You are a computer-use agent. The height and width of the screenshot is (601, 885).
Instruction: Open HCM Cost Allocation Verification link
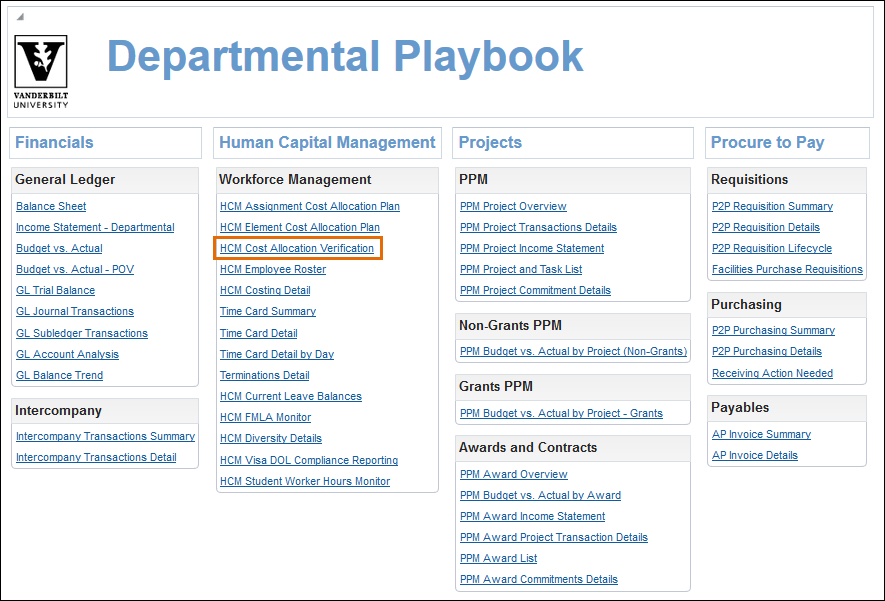point(297,248)
